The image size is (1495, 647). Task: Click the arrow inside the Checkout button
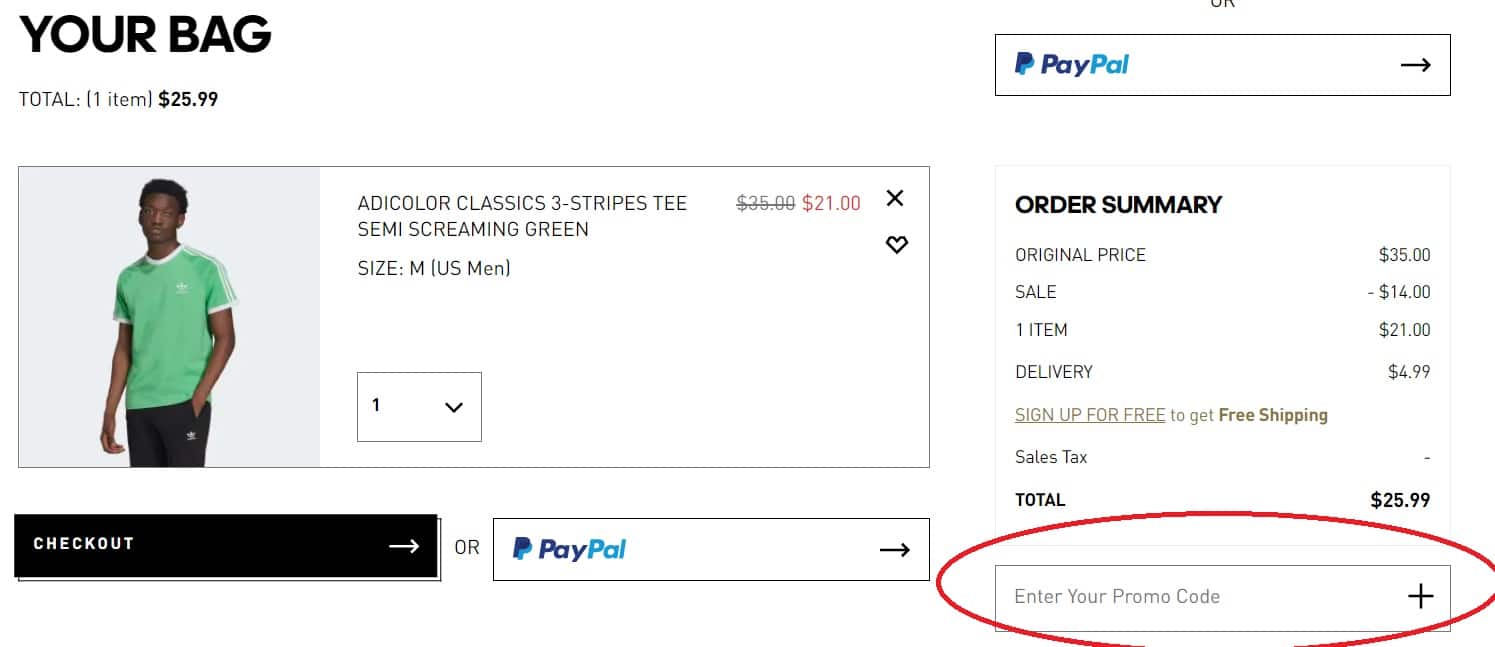[x=404, y=545]
